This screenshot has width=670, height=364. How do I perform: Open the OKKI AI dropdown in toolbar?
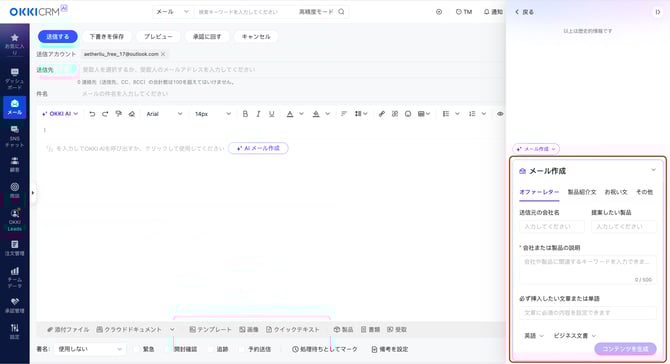[60, 114]
